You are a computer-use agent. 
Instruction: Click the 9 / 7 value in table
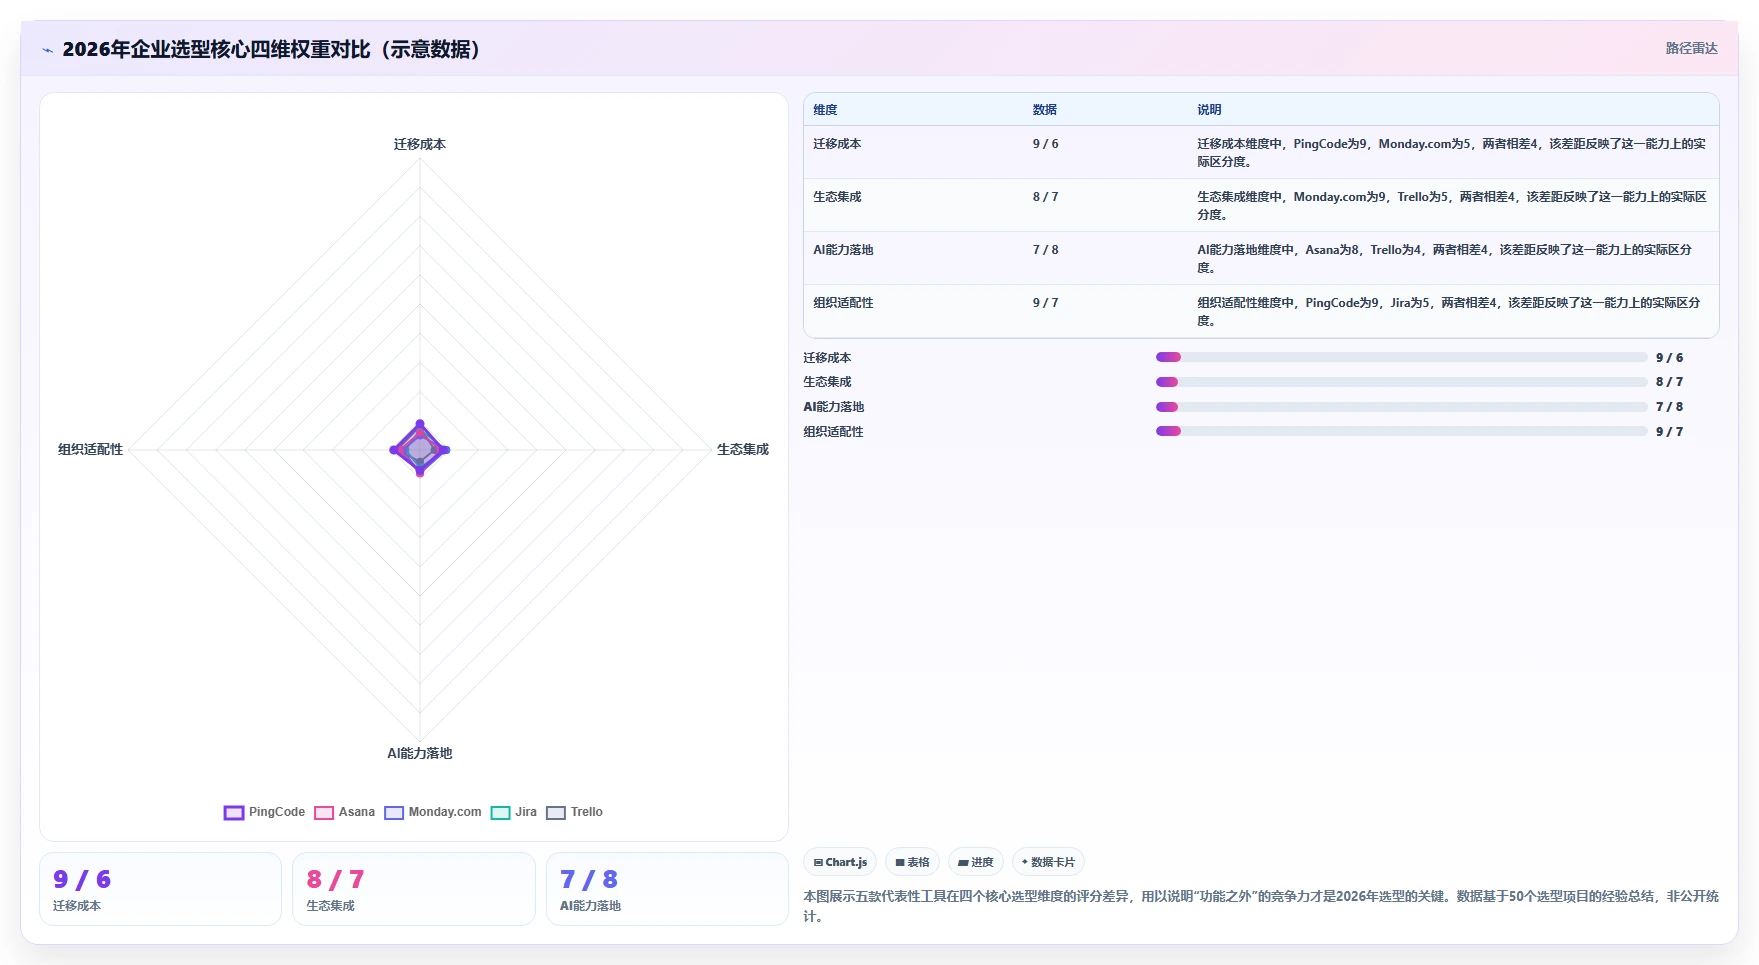pos(1045,303)
